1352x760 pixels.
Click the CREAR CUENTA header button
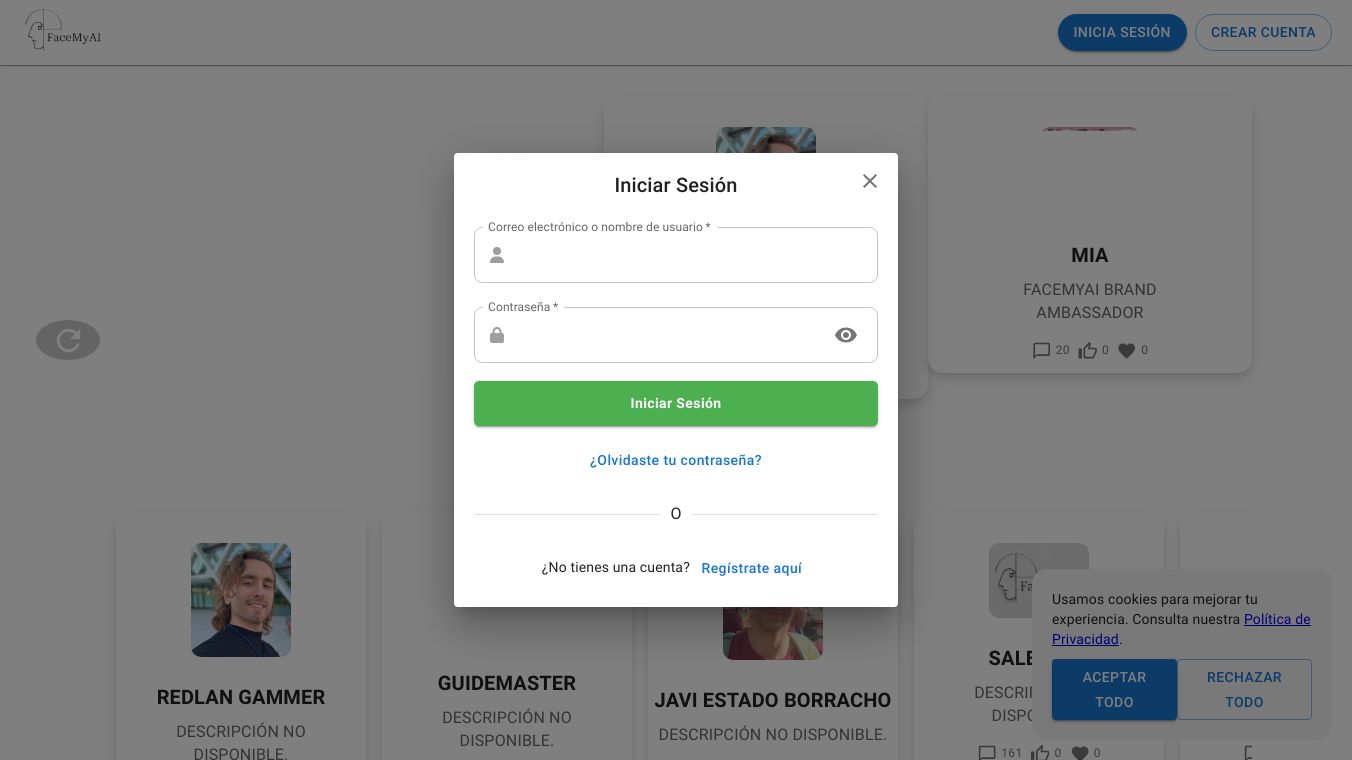[x=1263, y=32]
